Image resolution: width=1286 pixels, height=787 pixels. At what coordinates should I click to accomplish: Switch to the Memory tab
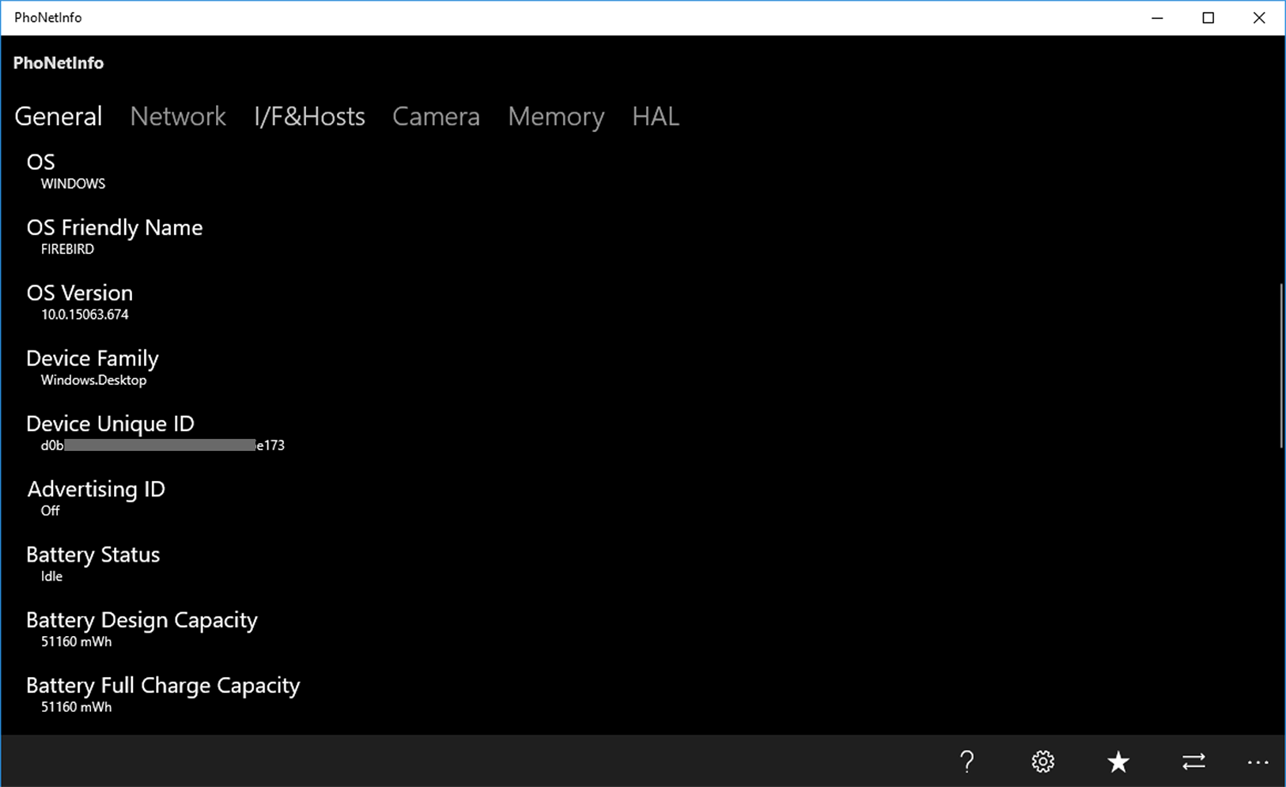tap(556, 116)
